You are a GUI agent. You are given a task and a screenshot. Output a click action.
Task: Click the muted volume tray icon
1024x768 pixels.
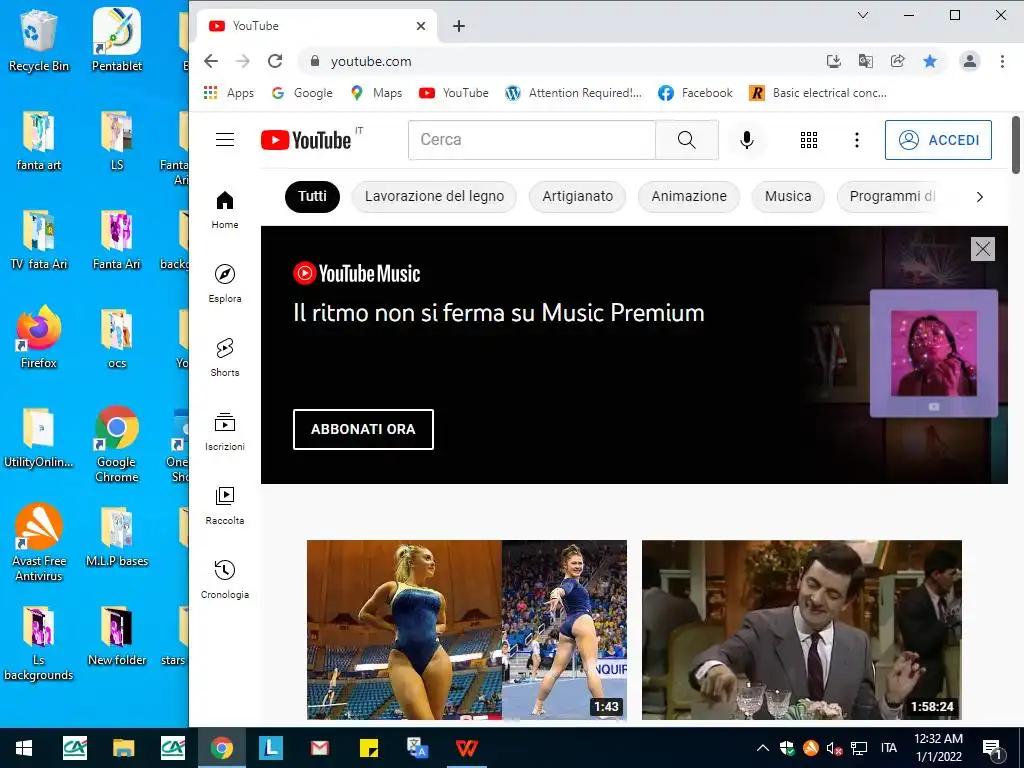(x=834, y=748)
